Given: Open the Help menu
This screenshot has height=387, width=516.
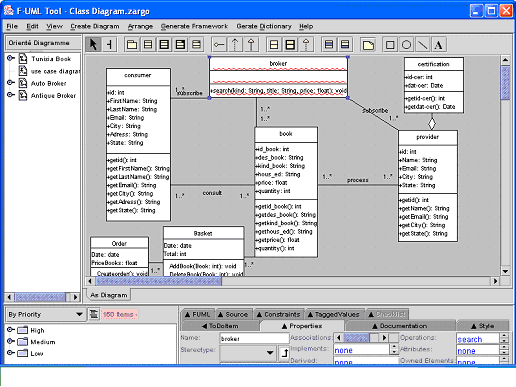Looking at the screenshot, I should click(306, 26).
